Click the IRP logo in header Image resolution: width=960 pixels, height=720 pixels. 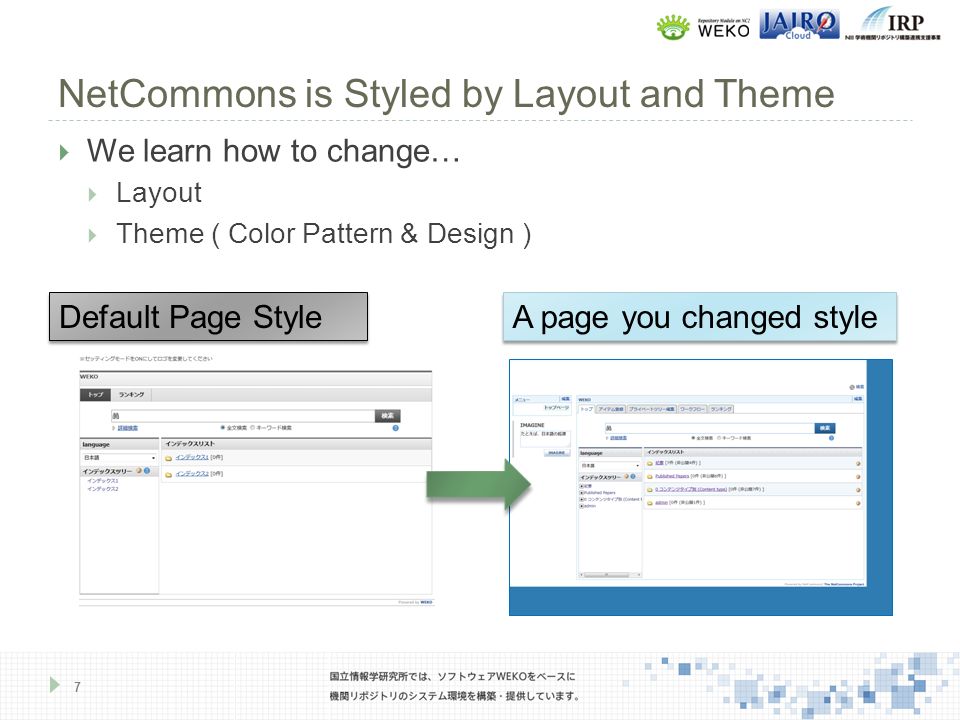(893, 24)
